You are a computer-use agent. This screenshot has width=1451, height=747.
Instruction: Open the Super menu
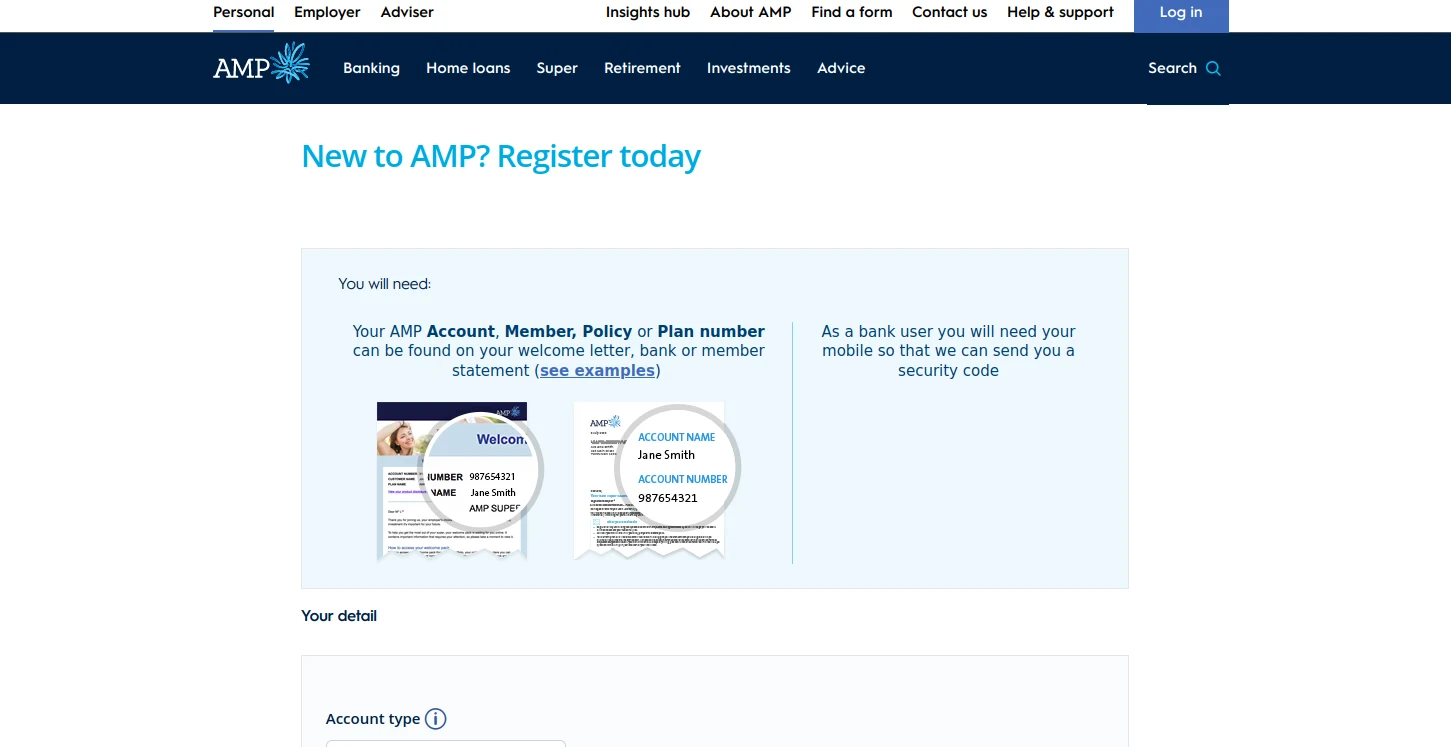[557, 68]
